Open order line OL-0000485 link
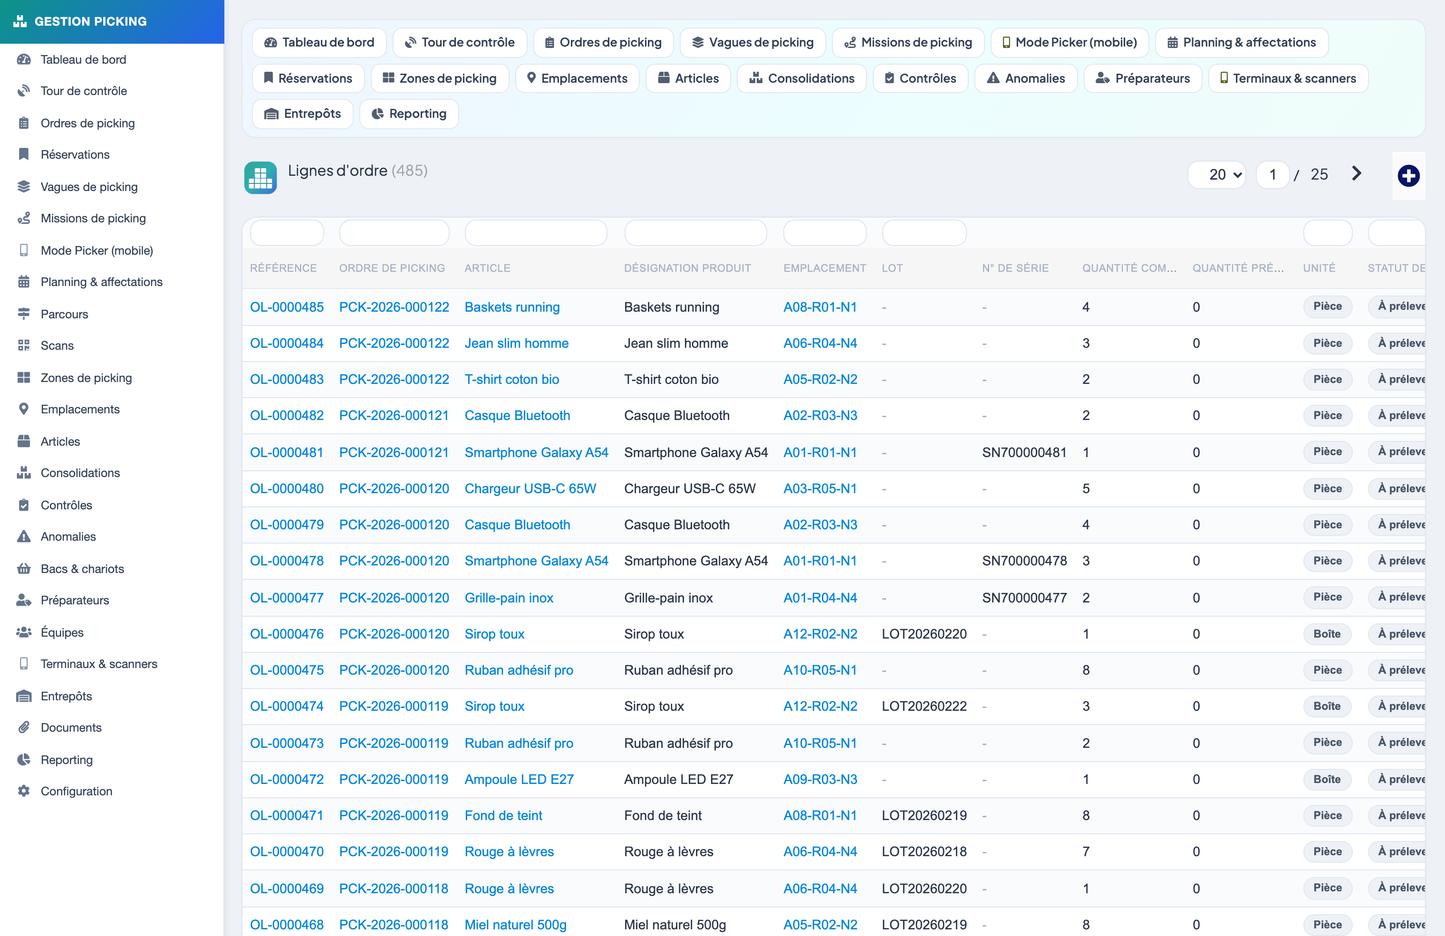The image size is (1445, 936). (287, 307)
